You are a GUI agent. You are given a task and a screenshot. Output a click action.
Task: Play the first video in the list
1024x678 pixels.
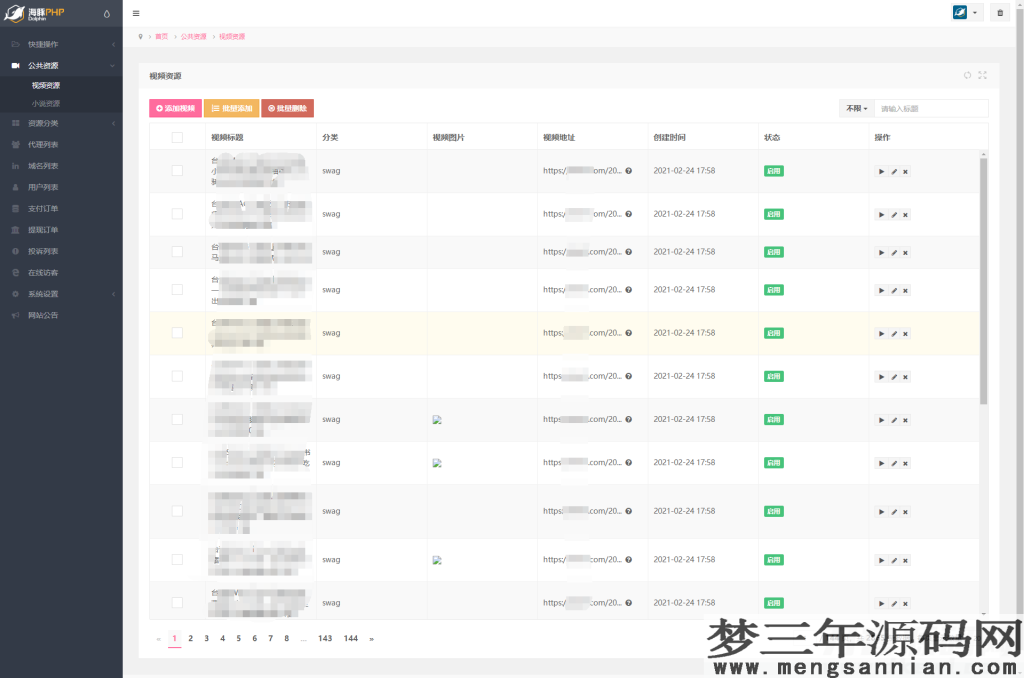pos(881,171)
